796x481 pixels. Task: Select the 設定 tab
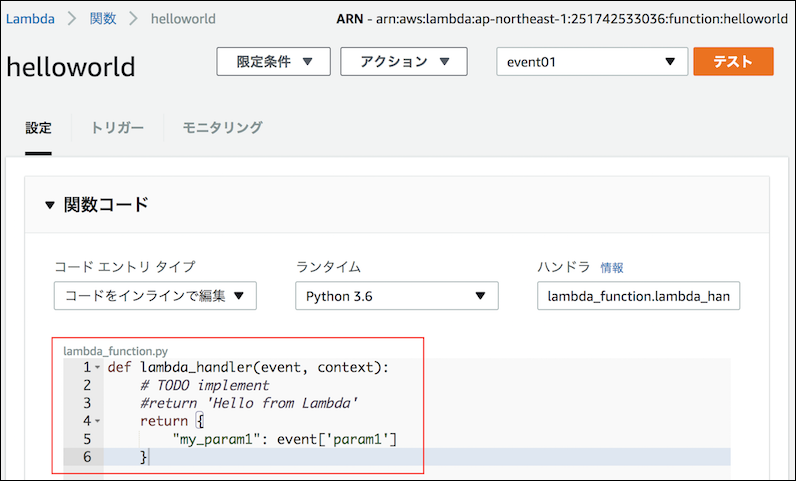(38, 128)
